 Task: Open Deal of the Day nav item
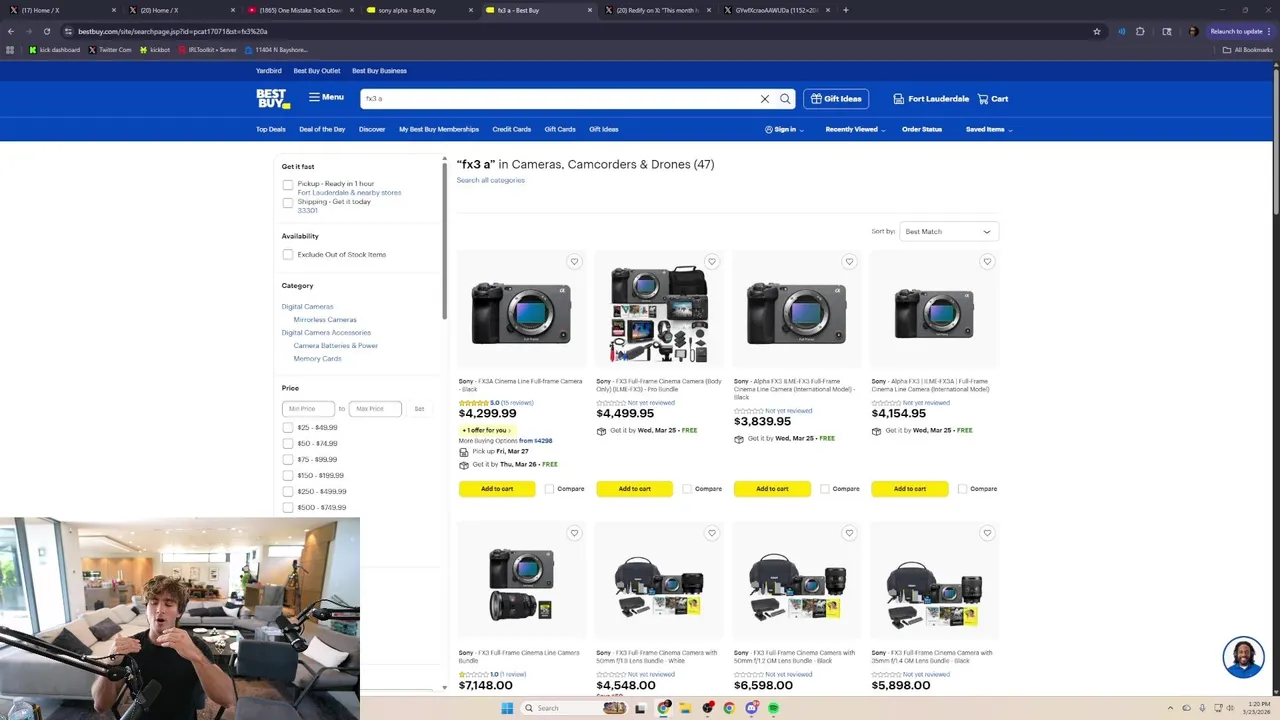pyautogui.click(x=322, y=129)
